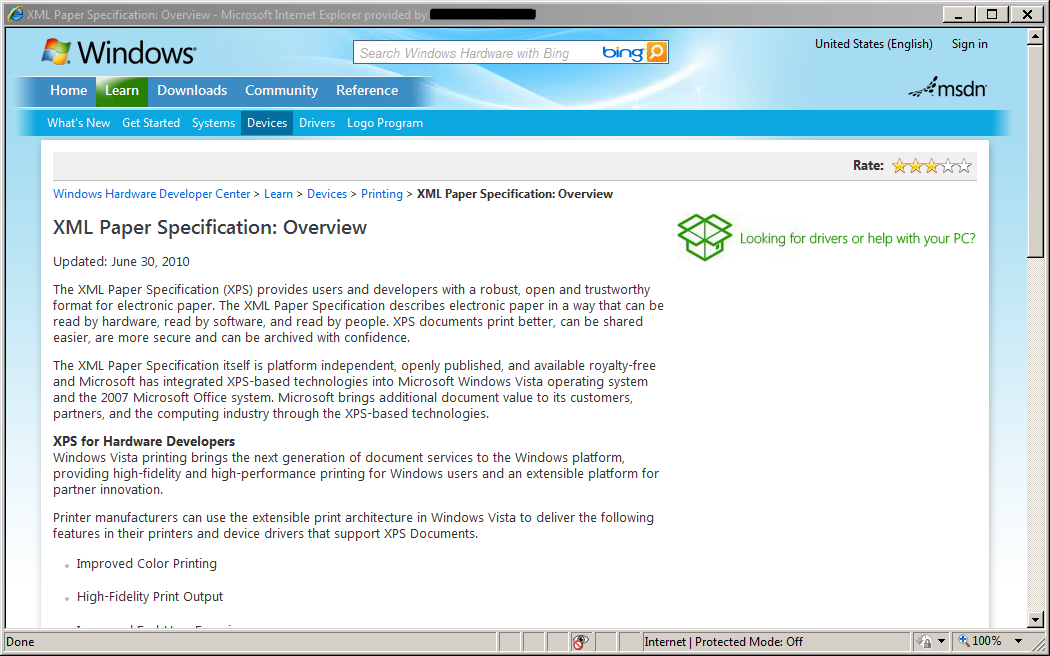Click the security lock icon in status bar
Viewport: 1050px width, 656px height.
(x=925, y=641)
